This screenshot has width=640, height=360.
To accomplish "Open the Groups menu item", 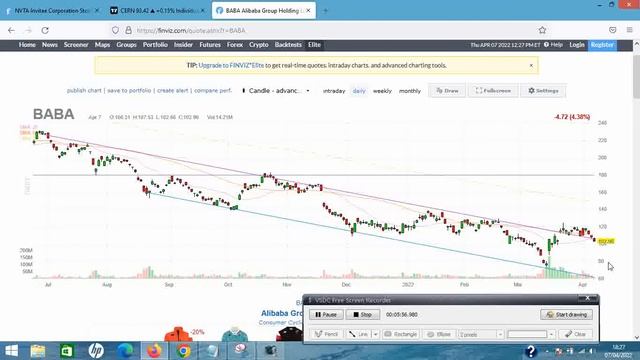I will coord(127,45).
